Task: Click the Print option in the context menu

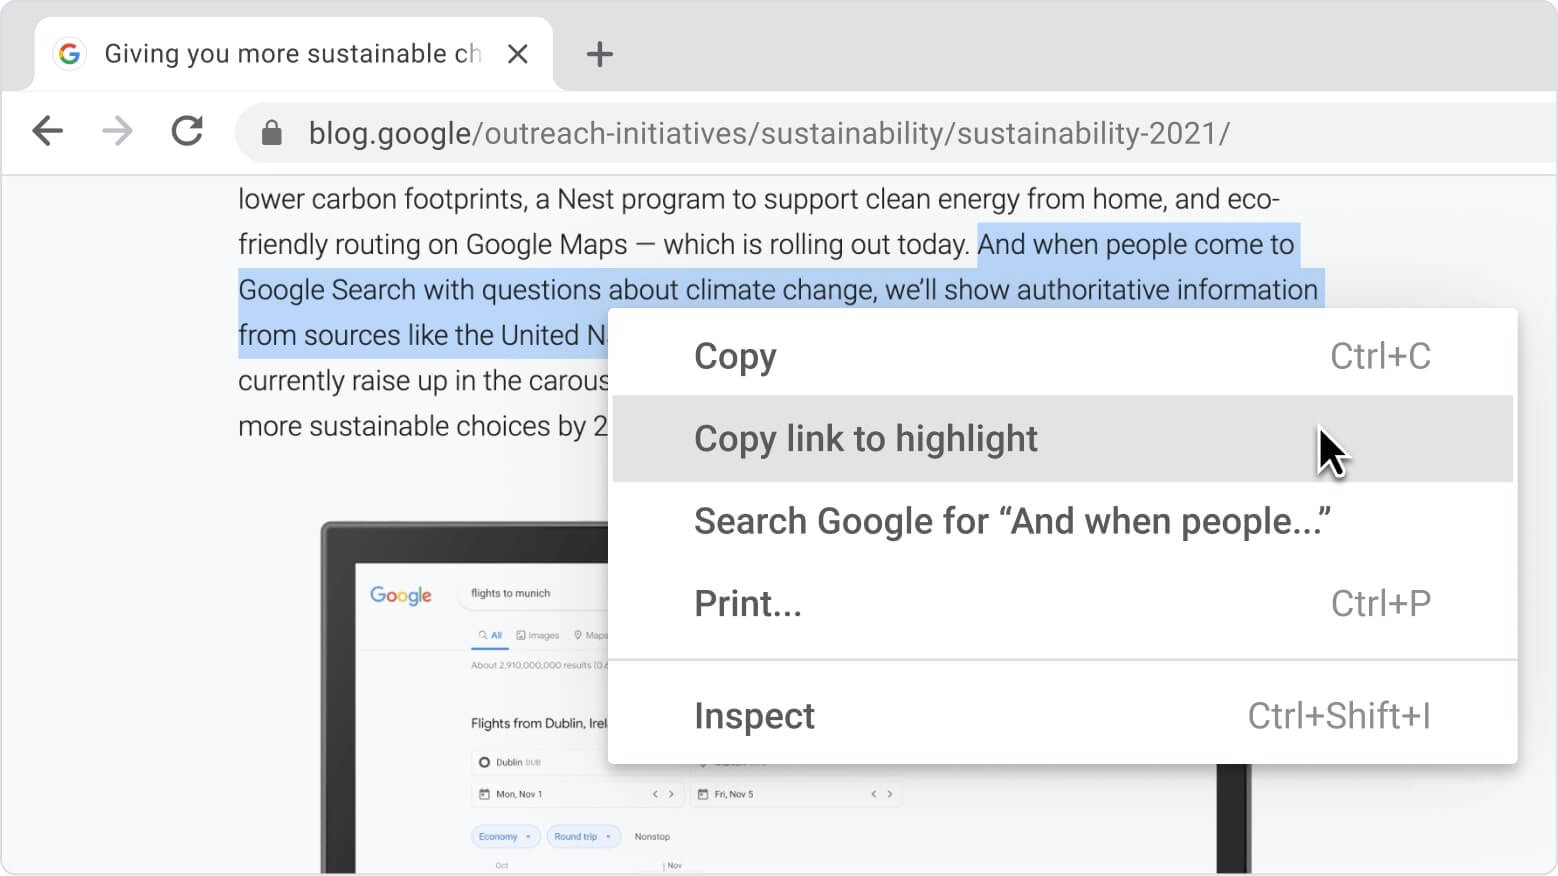Action: click(x=747, y=602)
